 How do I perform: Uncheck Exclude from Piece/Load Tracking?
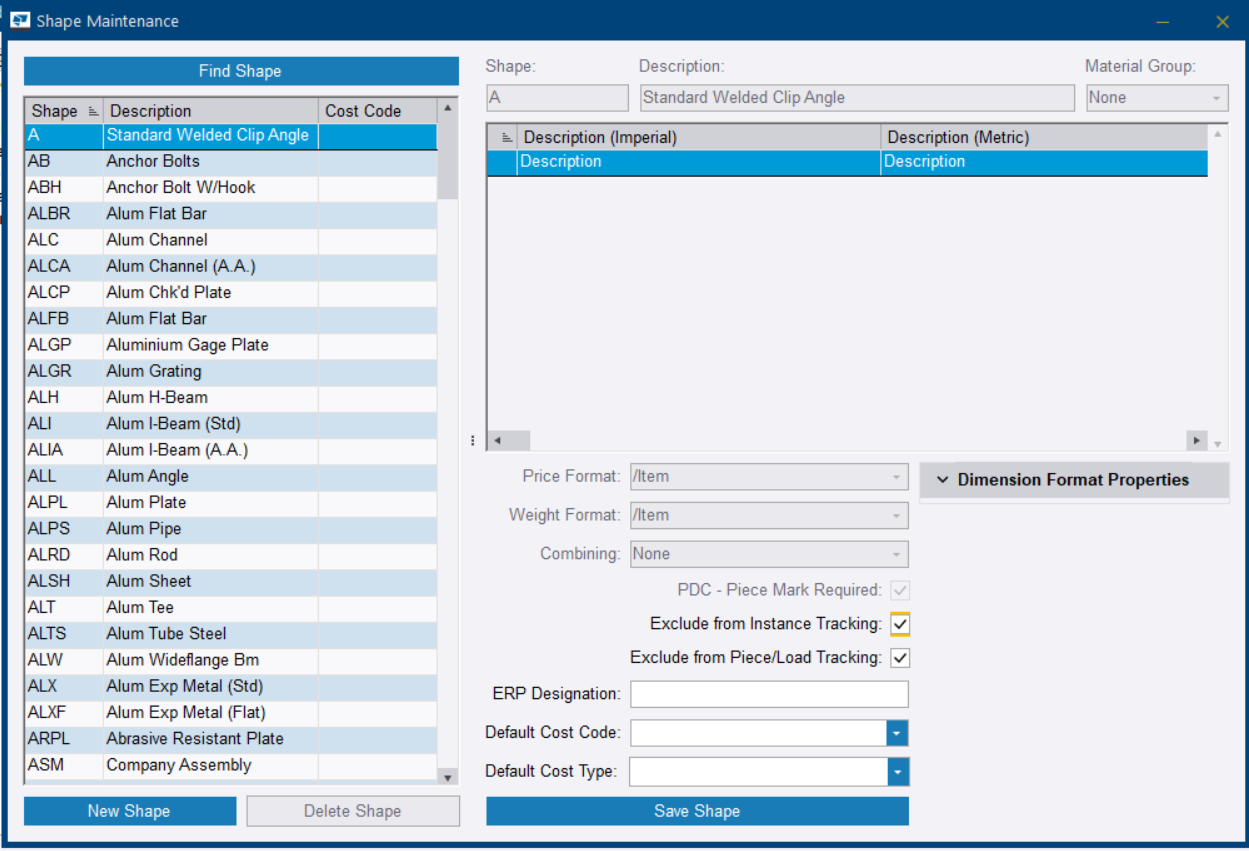click(x=898, y=658)
